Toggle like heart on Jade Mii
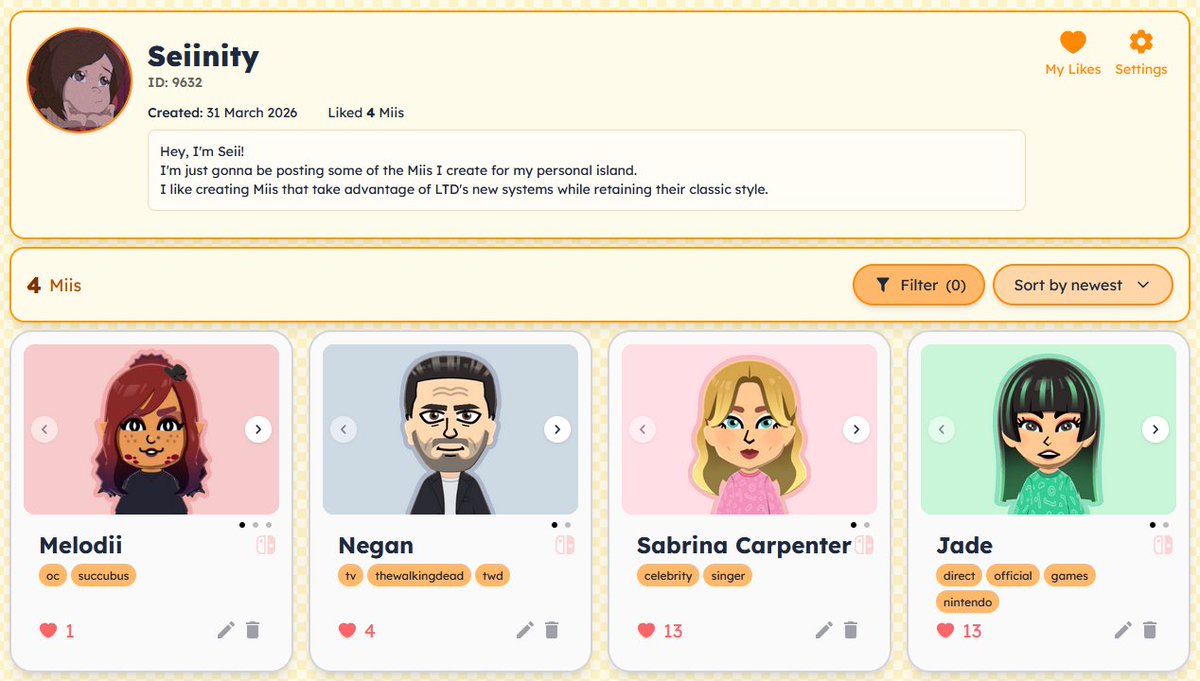This screenshot has width=1200, height=681. pyautogui.click(x=945, y=630)
